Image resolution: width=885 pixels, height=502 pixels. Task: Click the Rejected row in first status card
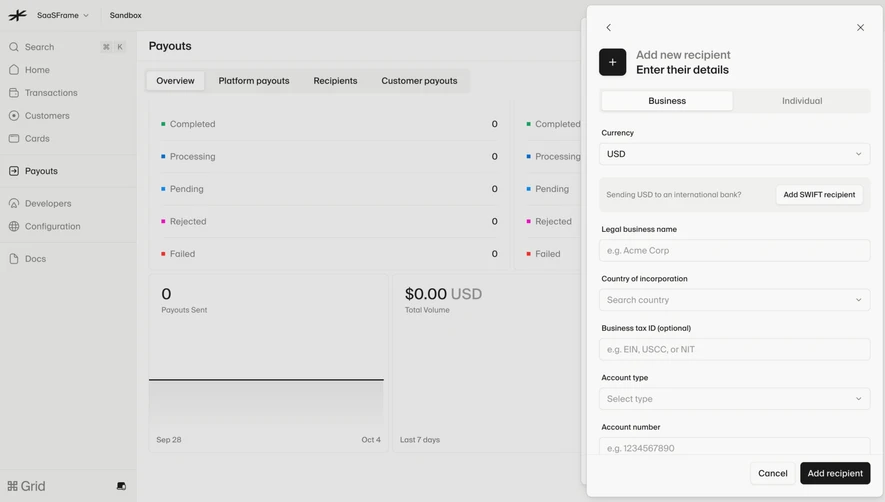click(x=330, y=221)
